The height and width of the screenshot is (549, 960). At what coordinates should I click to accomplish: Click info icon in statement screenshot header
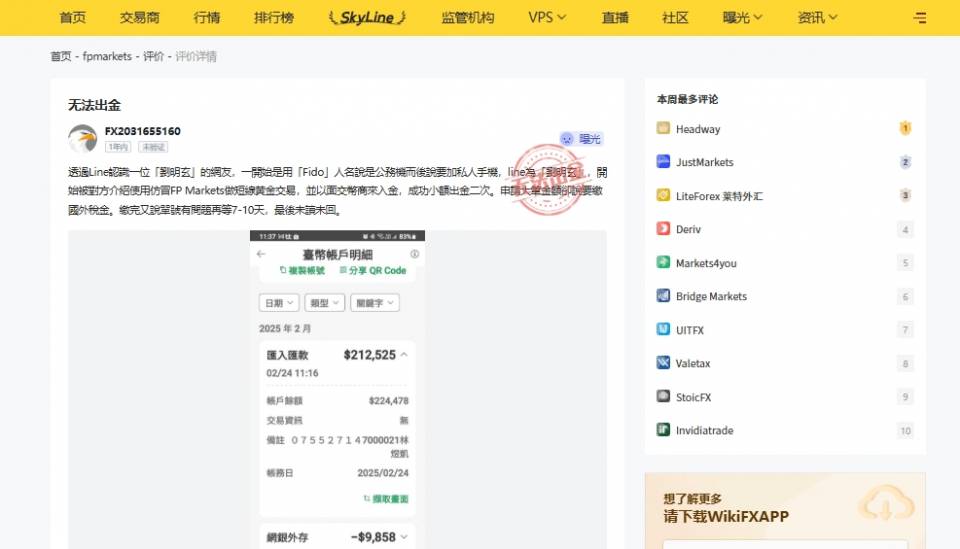point(414,254)
